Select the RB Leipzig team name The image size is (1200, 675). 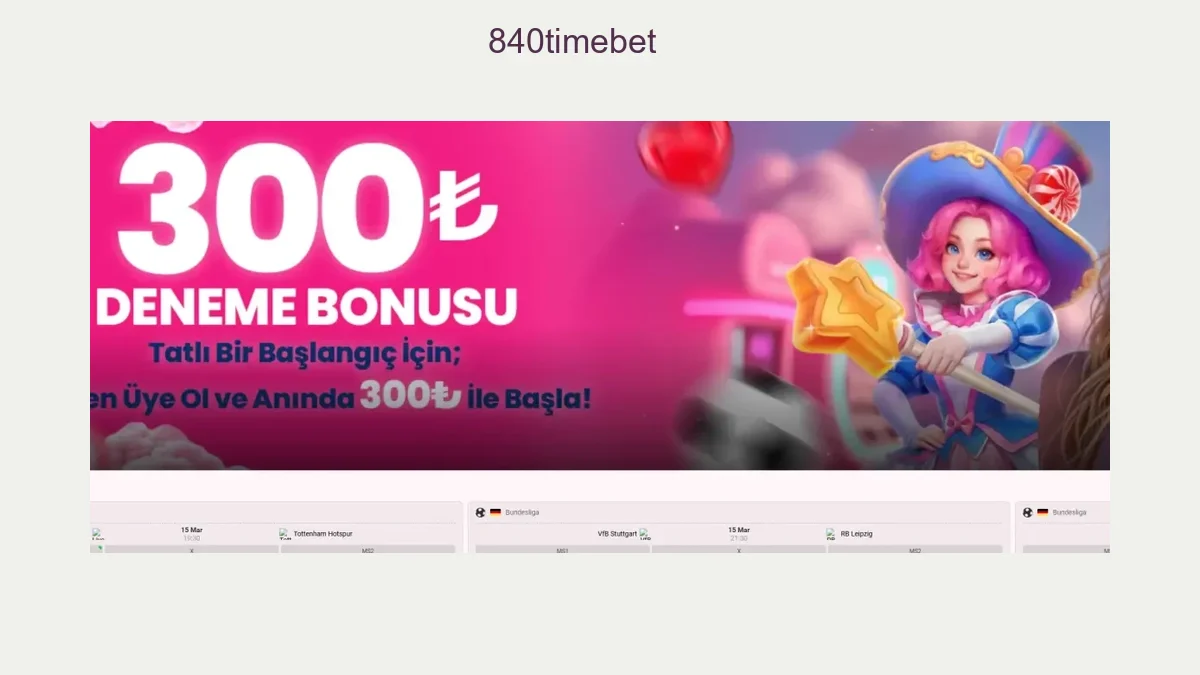pos(856,534)
